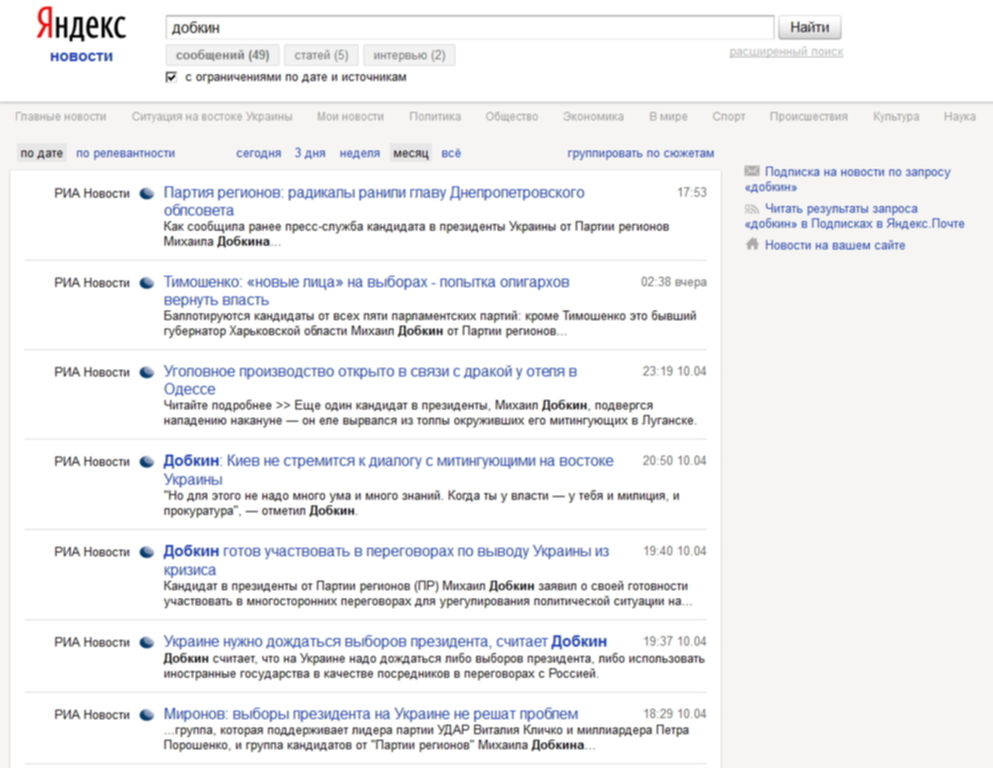Viewport: 993px width, 768px height.
Task: Filter results to сегодня
Action: tap(258, 153)
